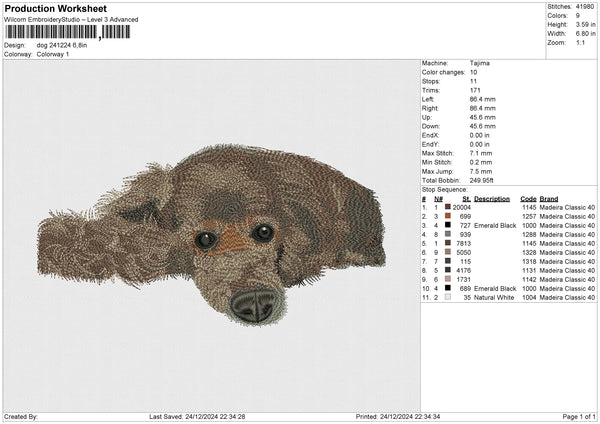Click the stop 9 swatch, code 1142

pyautogui.click(x=447, y=279)
